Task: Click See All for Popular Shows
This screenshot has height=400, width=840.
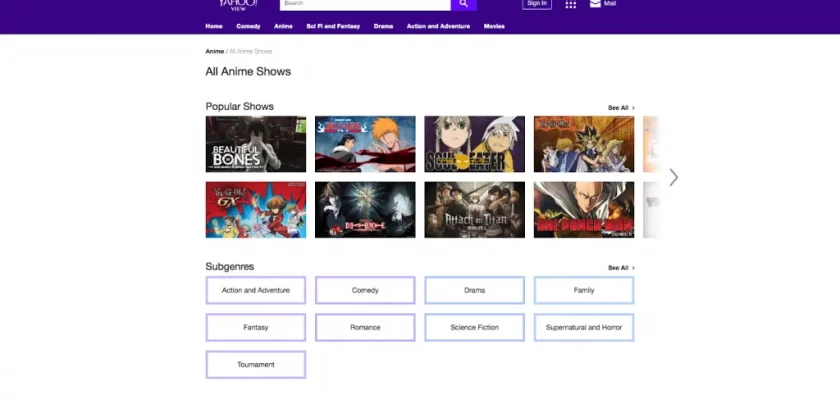Action: click(621, 108)
